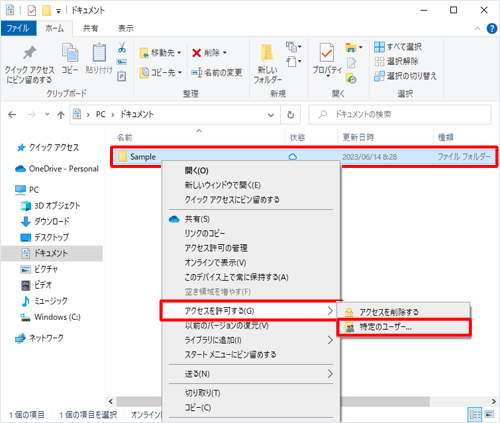Image resolution: width=500 pixels, height=423 pixels.
Task: Open Pictures (ピクチャ) in sidebar
Action: click(x=39, y=269)
